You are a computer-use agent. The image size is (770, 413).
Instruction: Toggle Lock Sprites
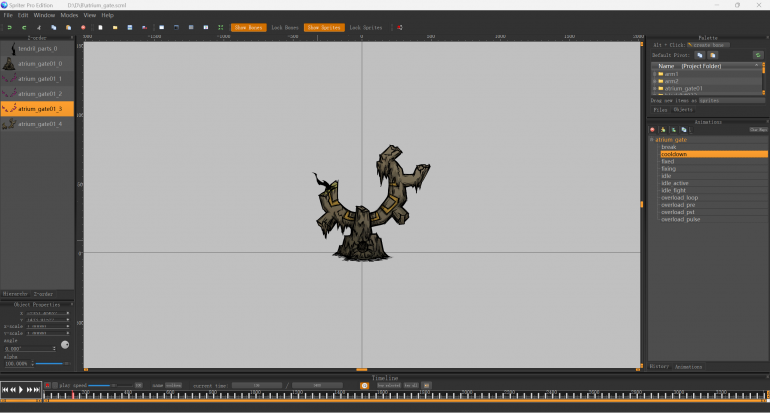point(366,28)
